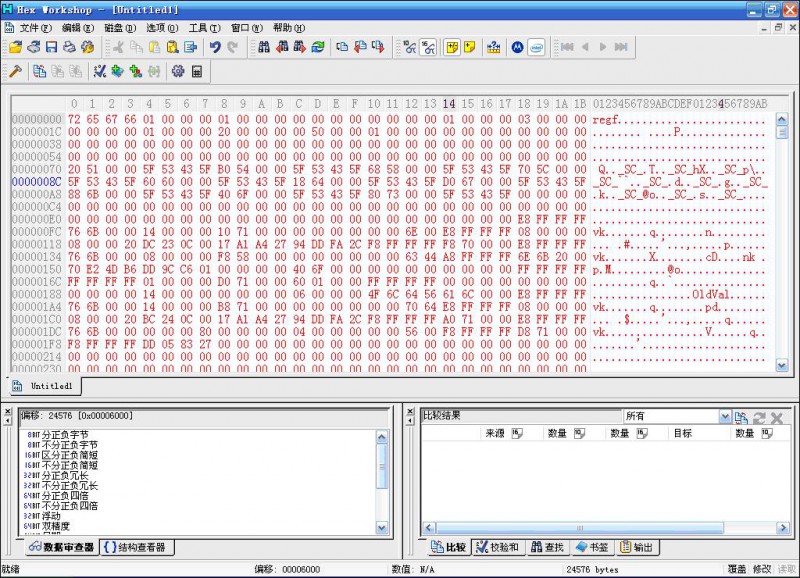Click the Print icon in toolbar
Image resolution: width=800 pixels, height=578 pixels.
click(69, 47)
